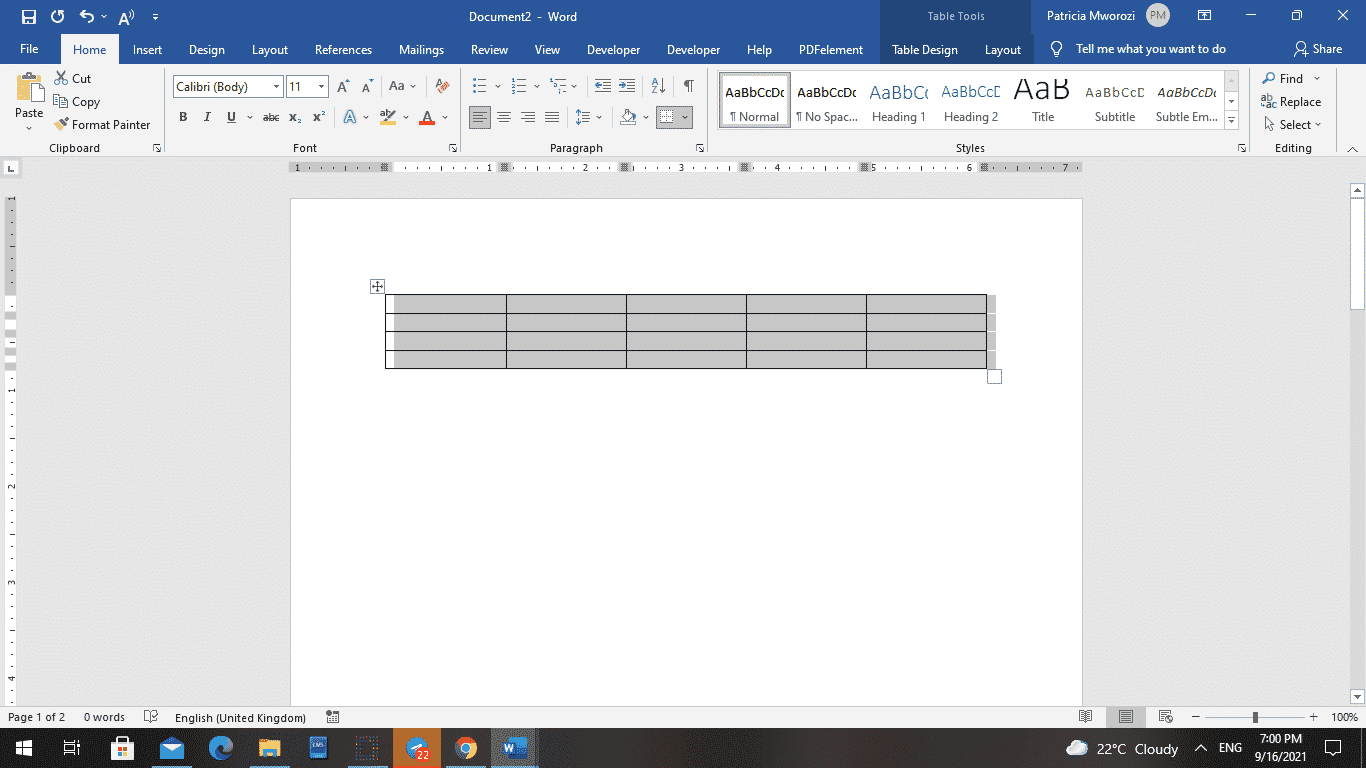1366x768 pixels.
Task: Expand the line spacing options
Action: tap(598, 117)
